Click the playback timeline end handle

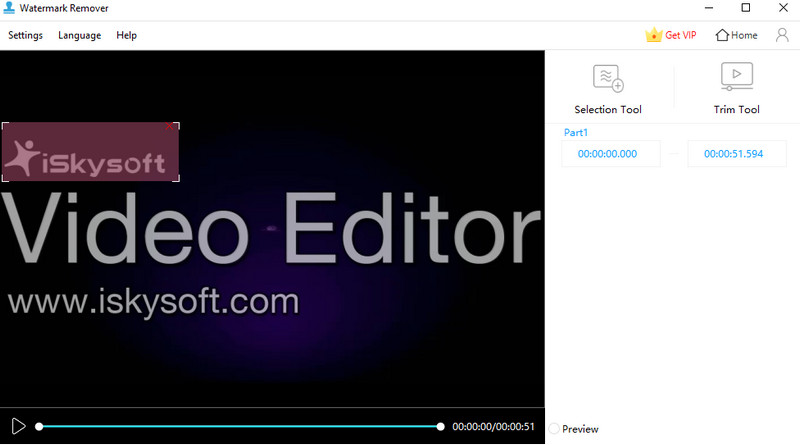click(x=440, y=427)
